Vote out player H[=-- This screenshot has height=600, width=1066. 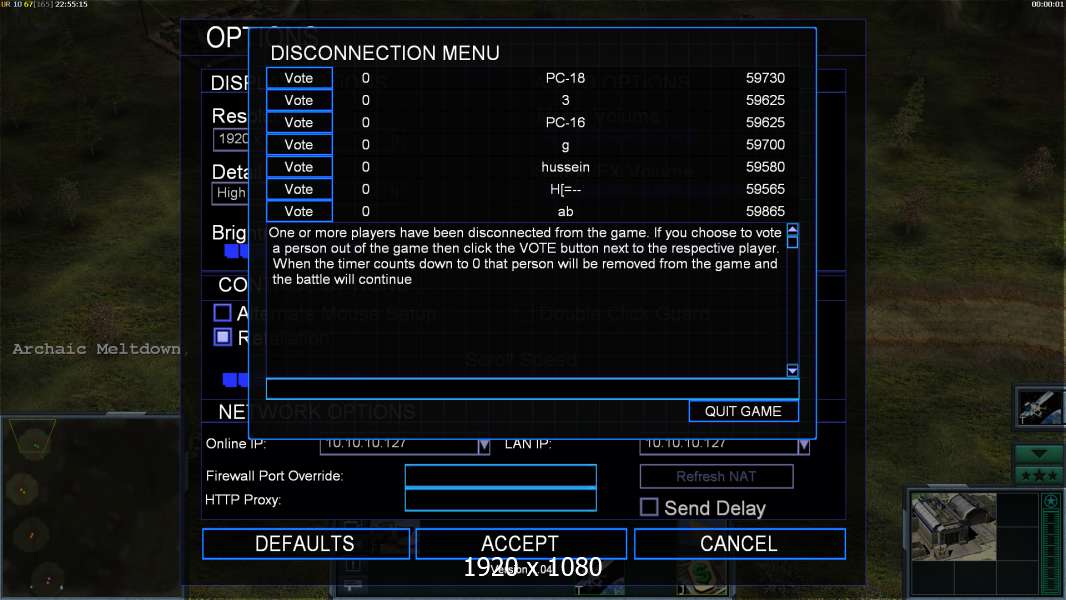click(299, 190)
